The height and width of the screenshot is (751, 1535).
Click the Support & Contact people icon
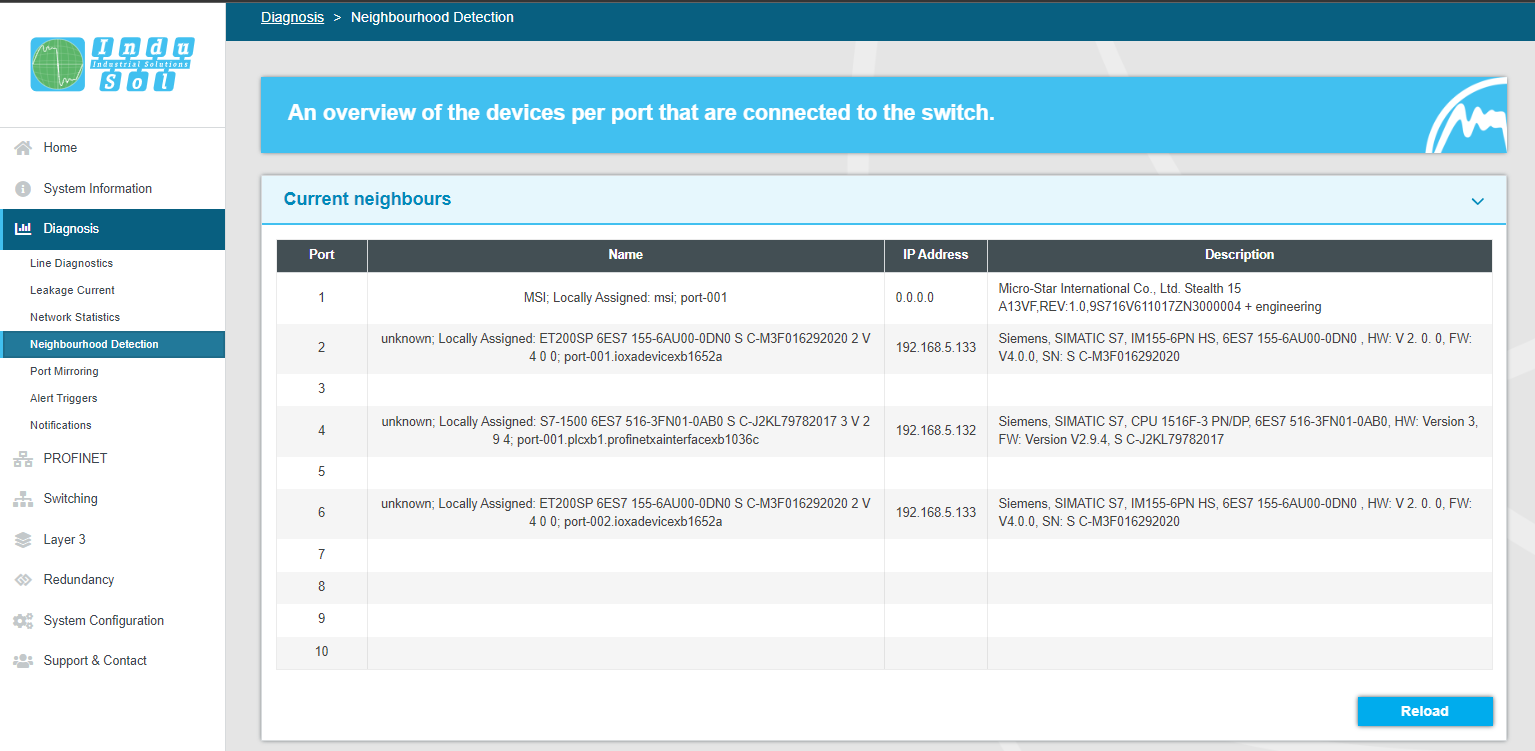tap(23, 661)
